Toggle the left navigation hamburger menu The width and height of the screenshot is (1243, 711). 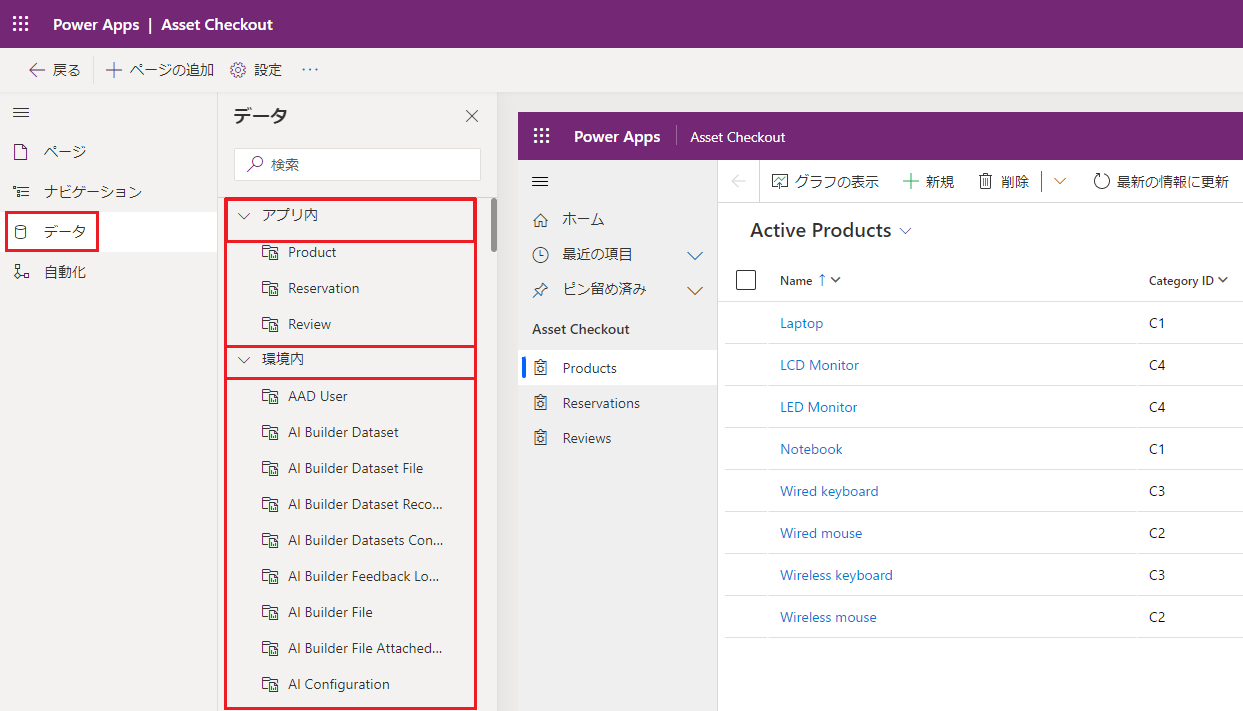(21, 113)
